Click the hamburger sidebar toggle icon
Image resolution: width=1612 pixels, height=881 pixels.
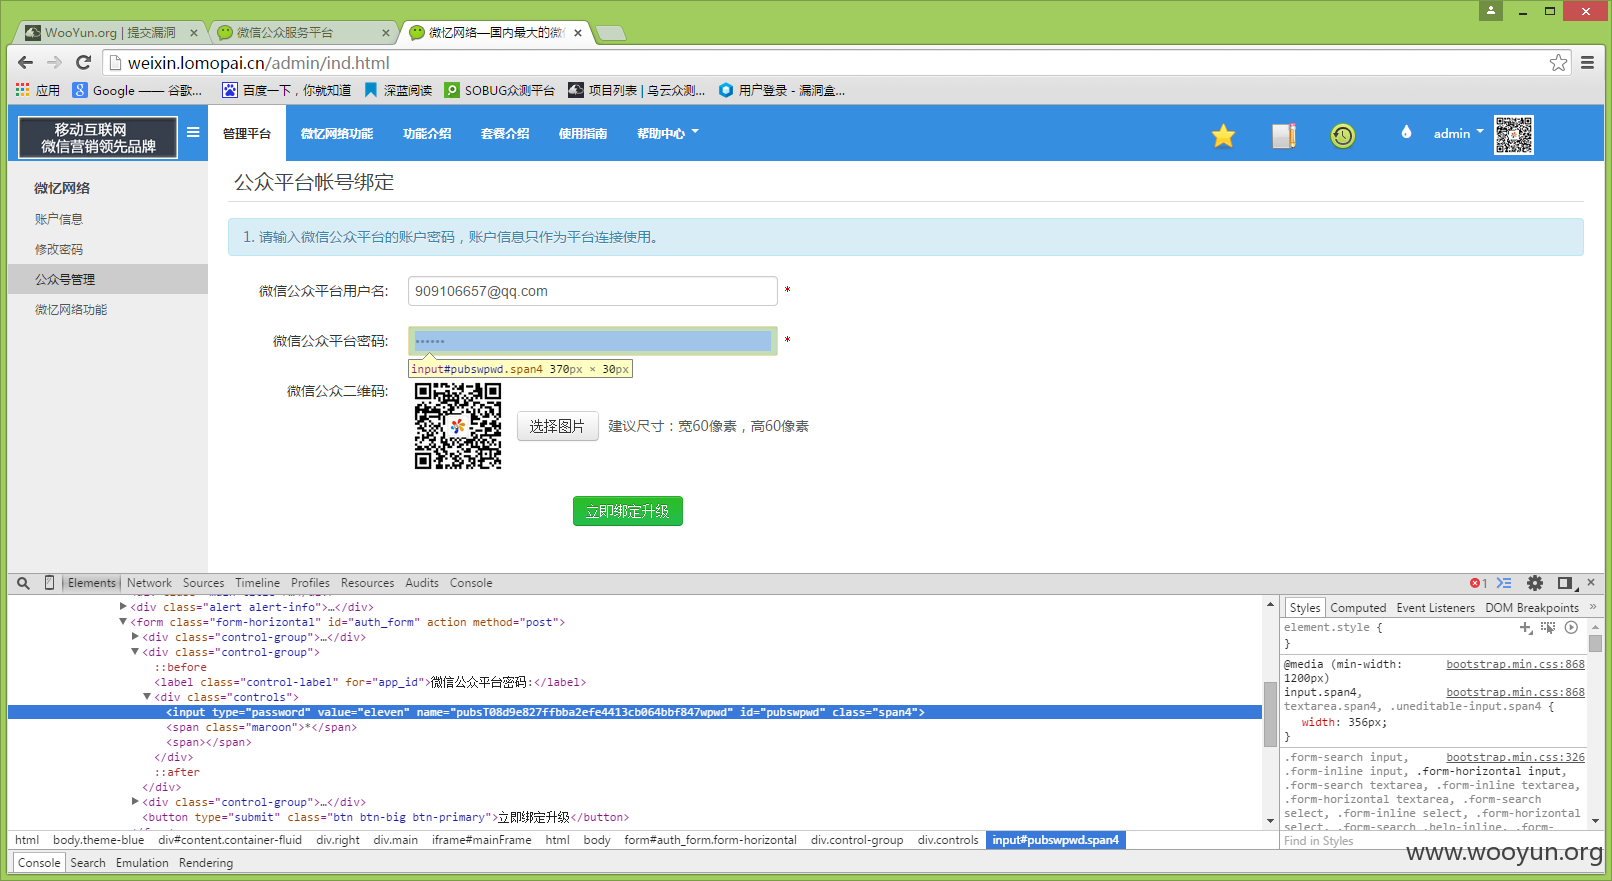(x=193, y=132)
